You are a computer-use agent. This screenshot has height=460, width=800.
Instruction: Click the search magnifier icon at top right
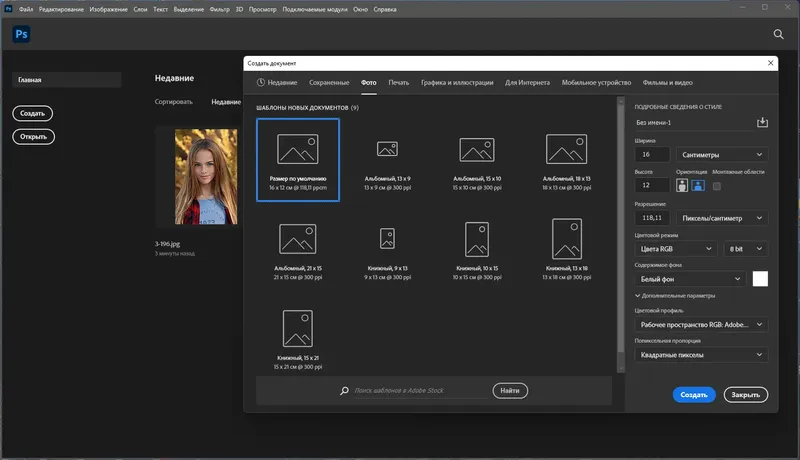[778, 34]
